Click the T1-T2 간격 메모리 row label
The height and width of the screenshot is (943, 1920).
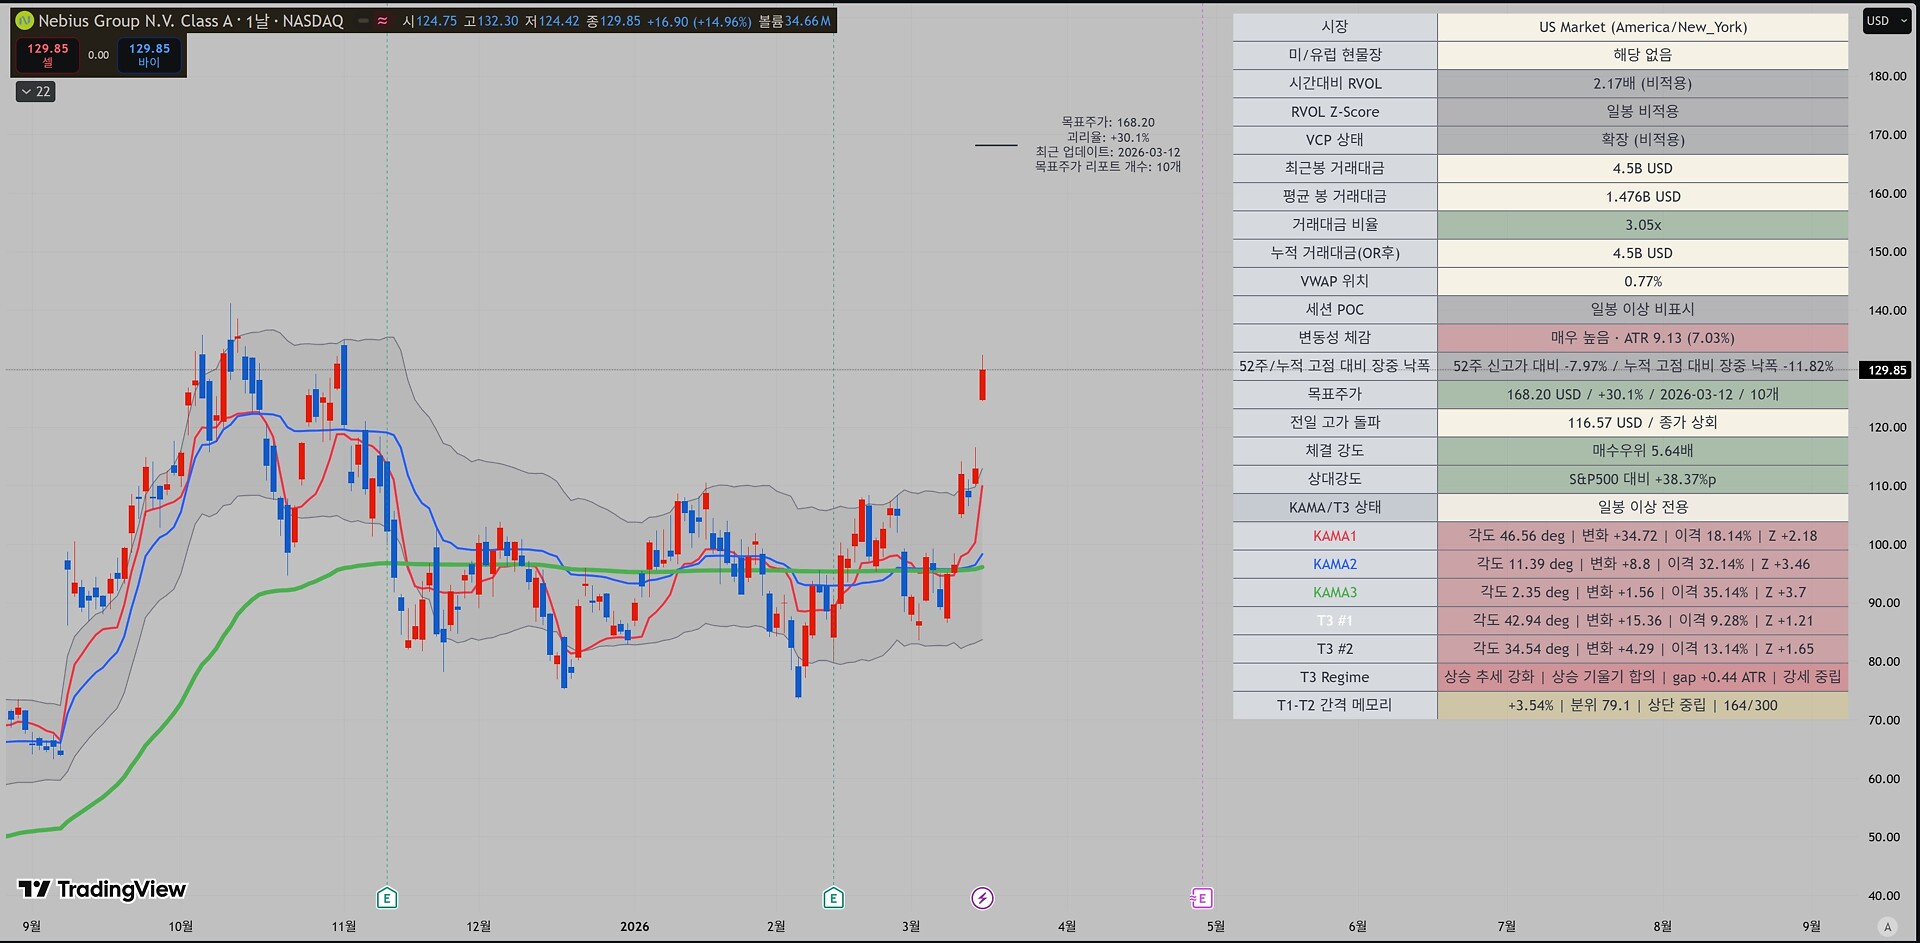coord(1335,705)
